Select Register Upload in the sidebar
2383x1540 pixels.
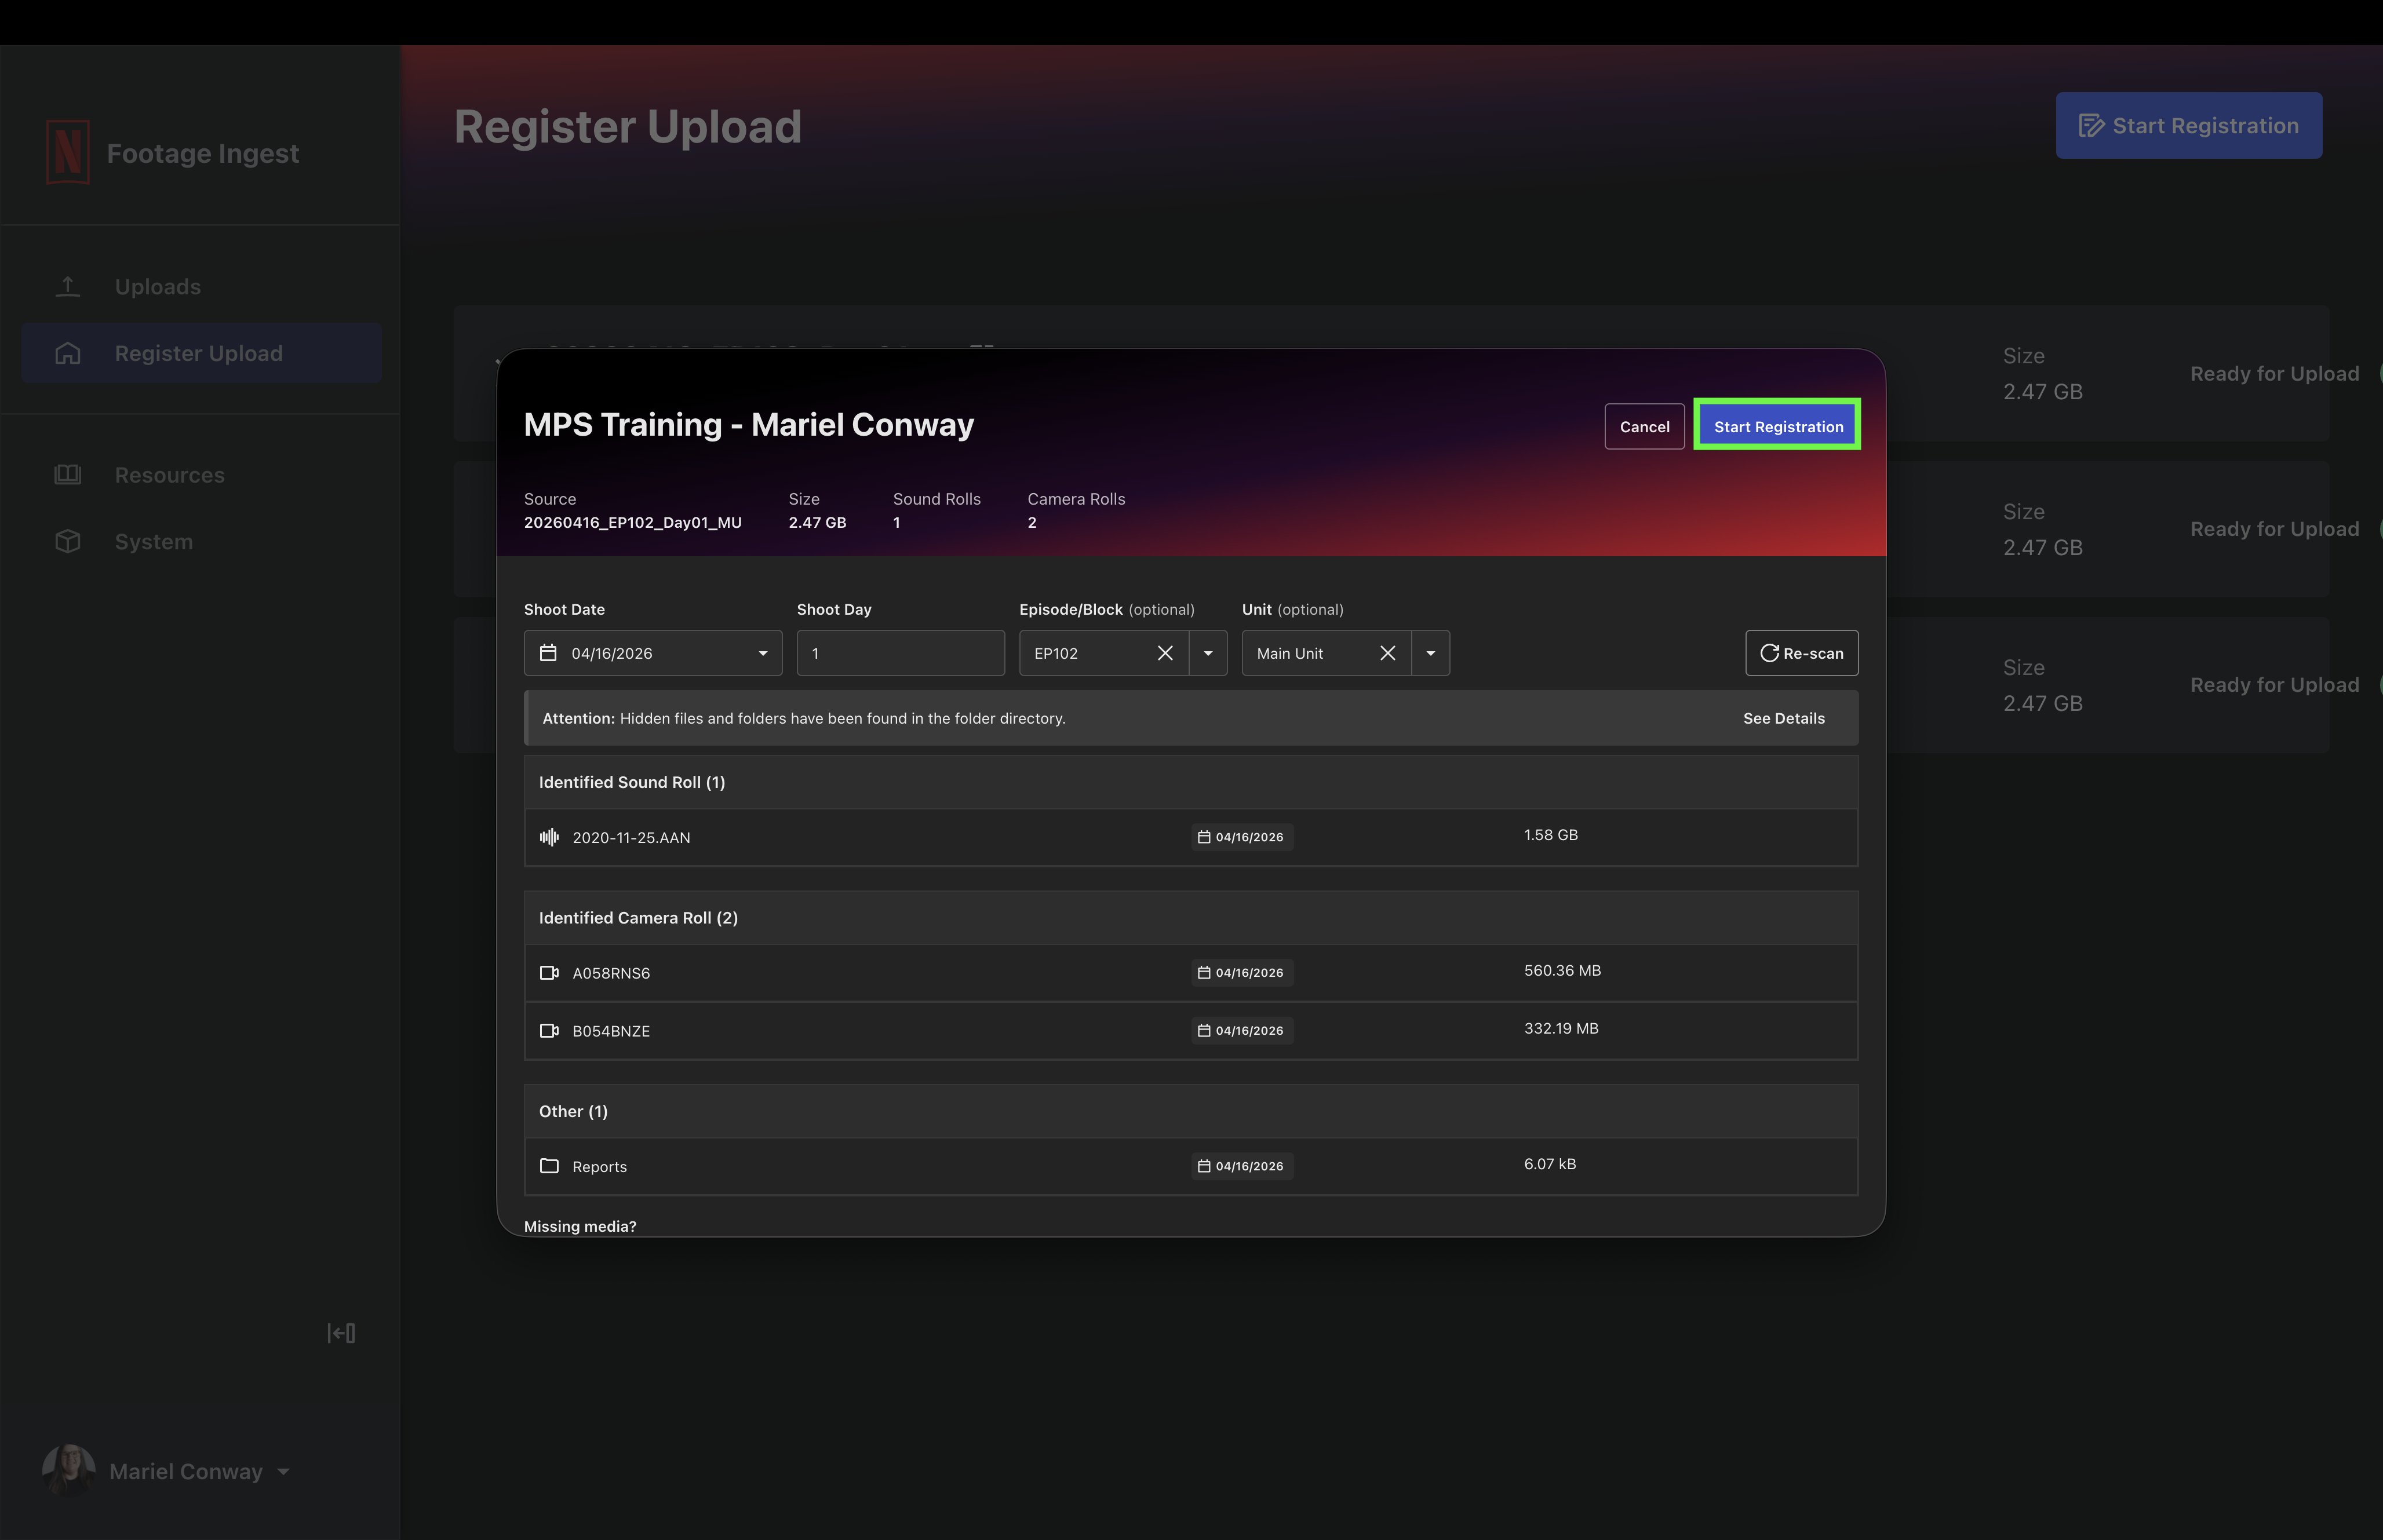(201, 353)
